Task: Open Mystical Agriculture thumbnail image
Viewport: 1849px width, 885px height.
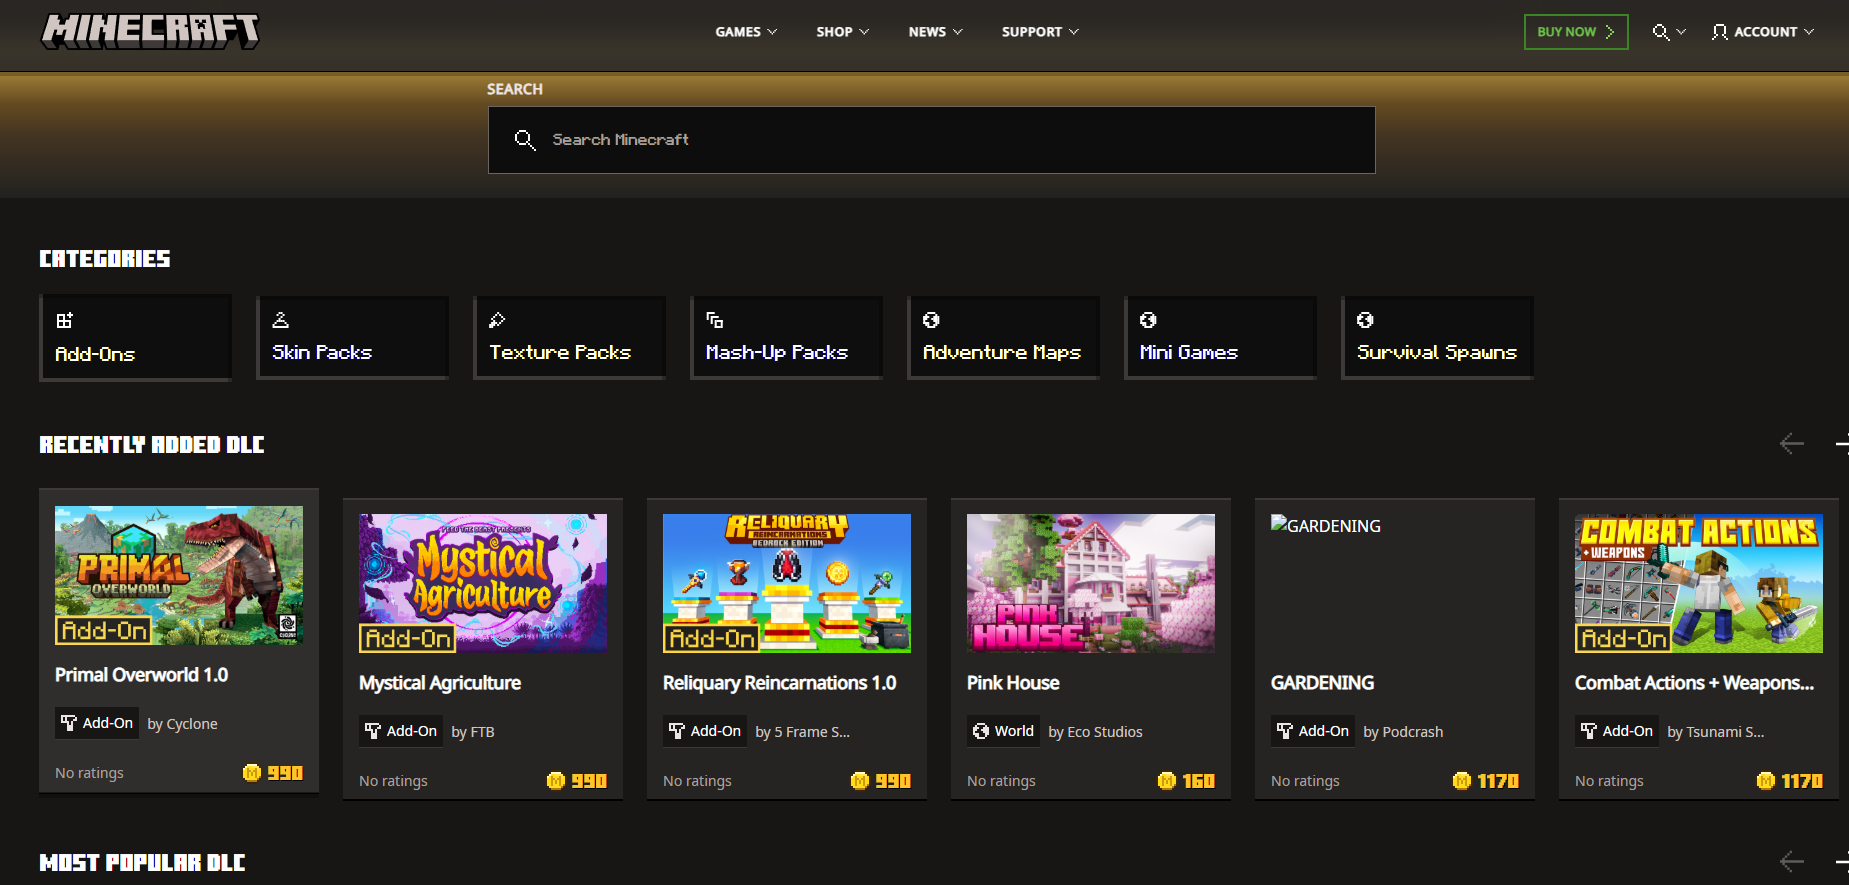Action: [x=483, y=583]
